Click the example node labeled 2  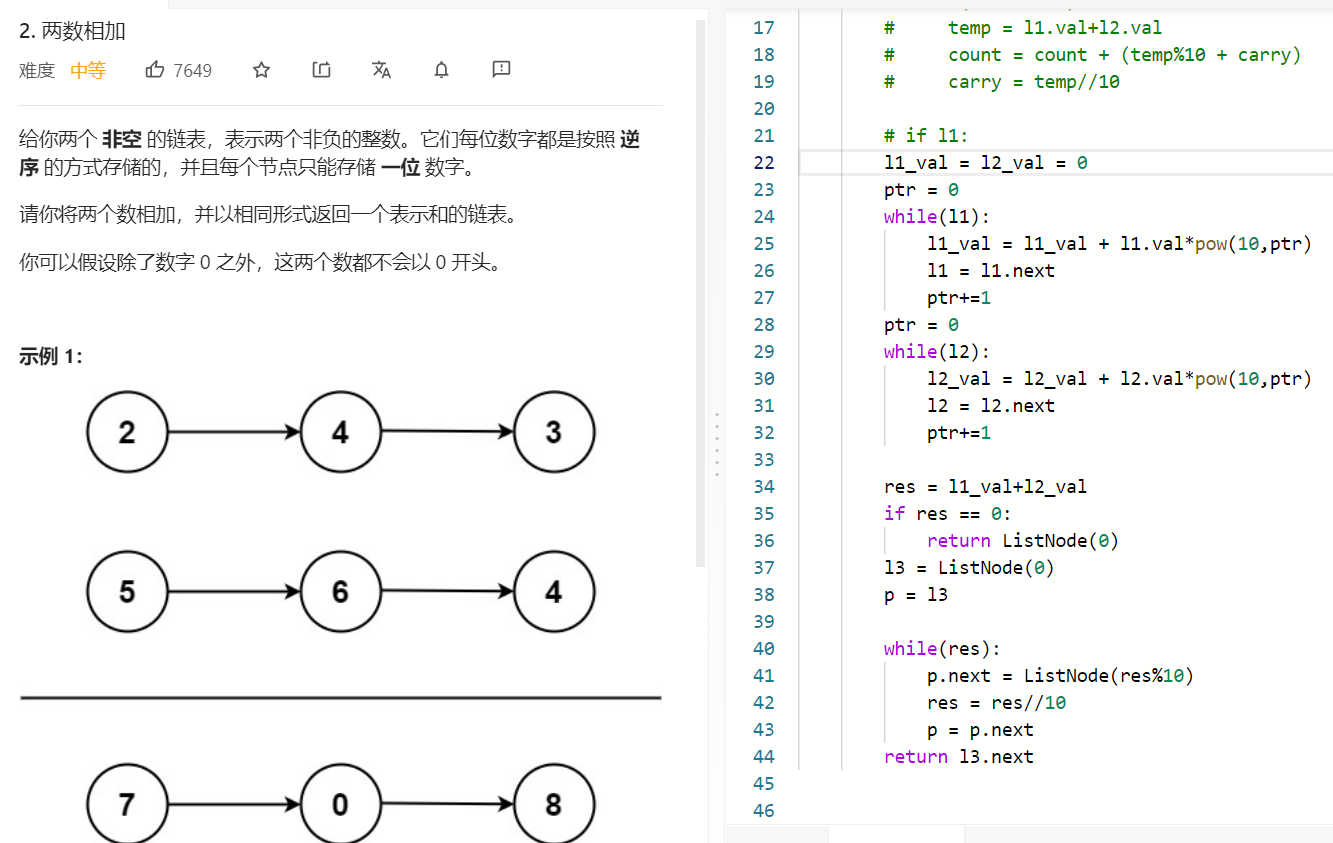click(127, 433)
